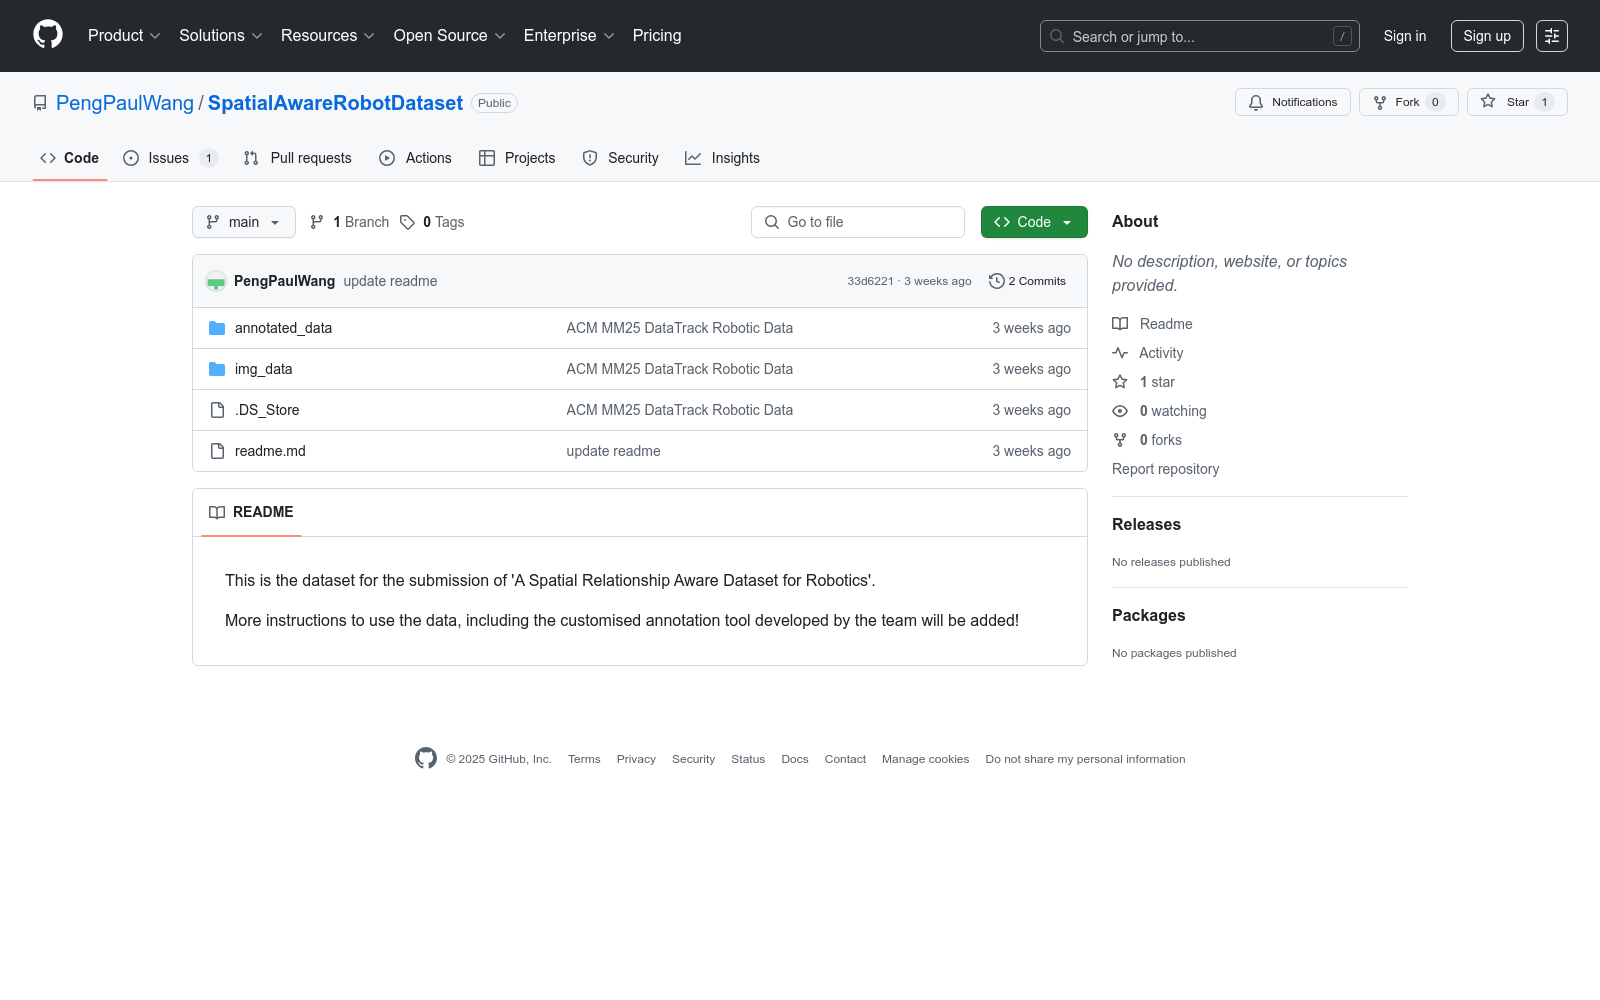Viewport: 1600px width, 1000px height.
Task: Click the history clock icon beside 2 Commits
Action: click(996, 281)
